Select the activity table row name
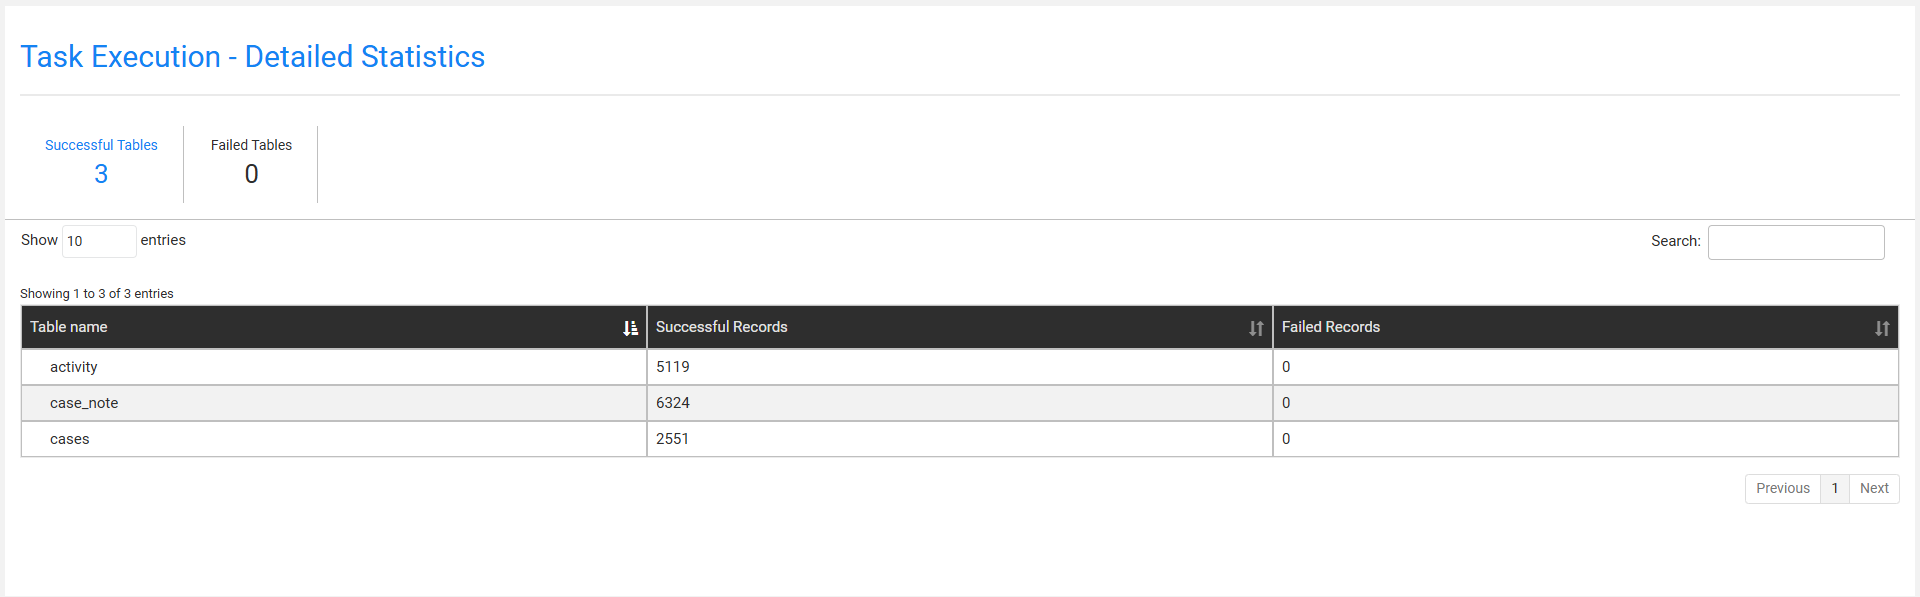This screenshot has width=1920, height=597. pos(74,367)
